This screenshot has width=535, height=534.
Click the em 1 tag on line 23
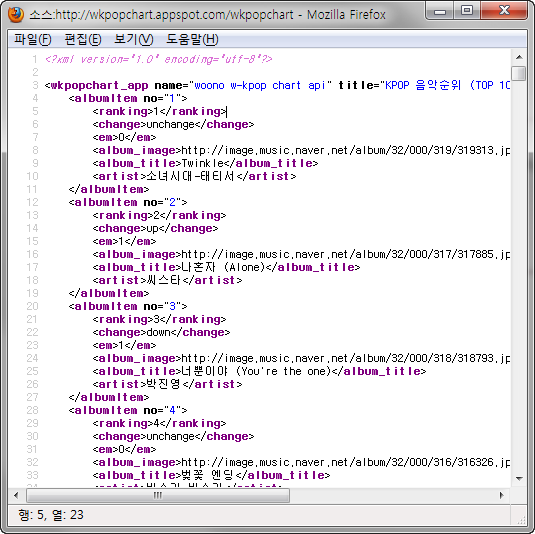(x=124, y=345)
